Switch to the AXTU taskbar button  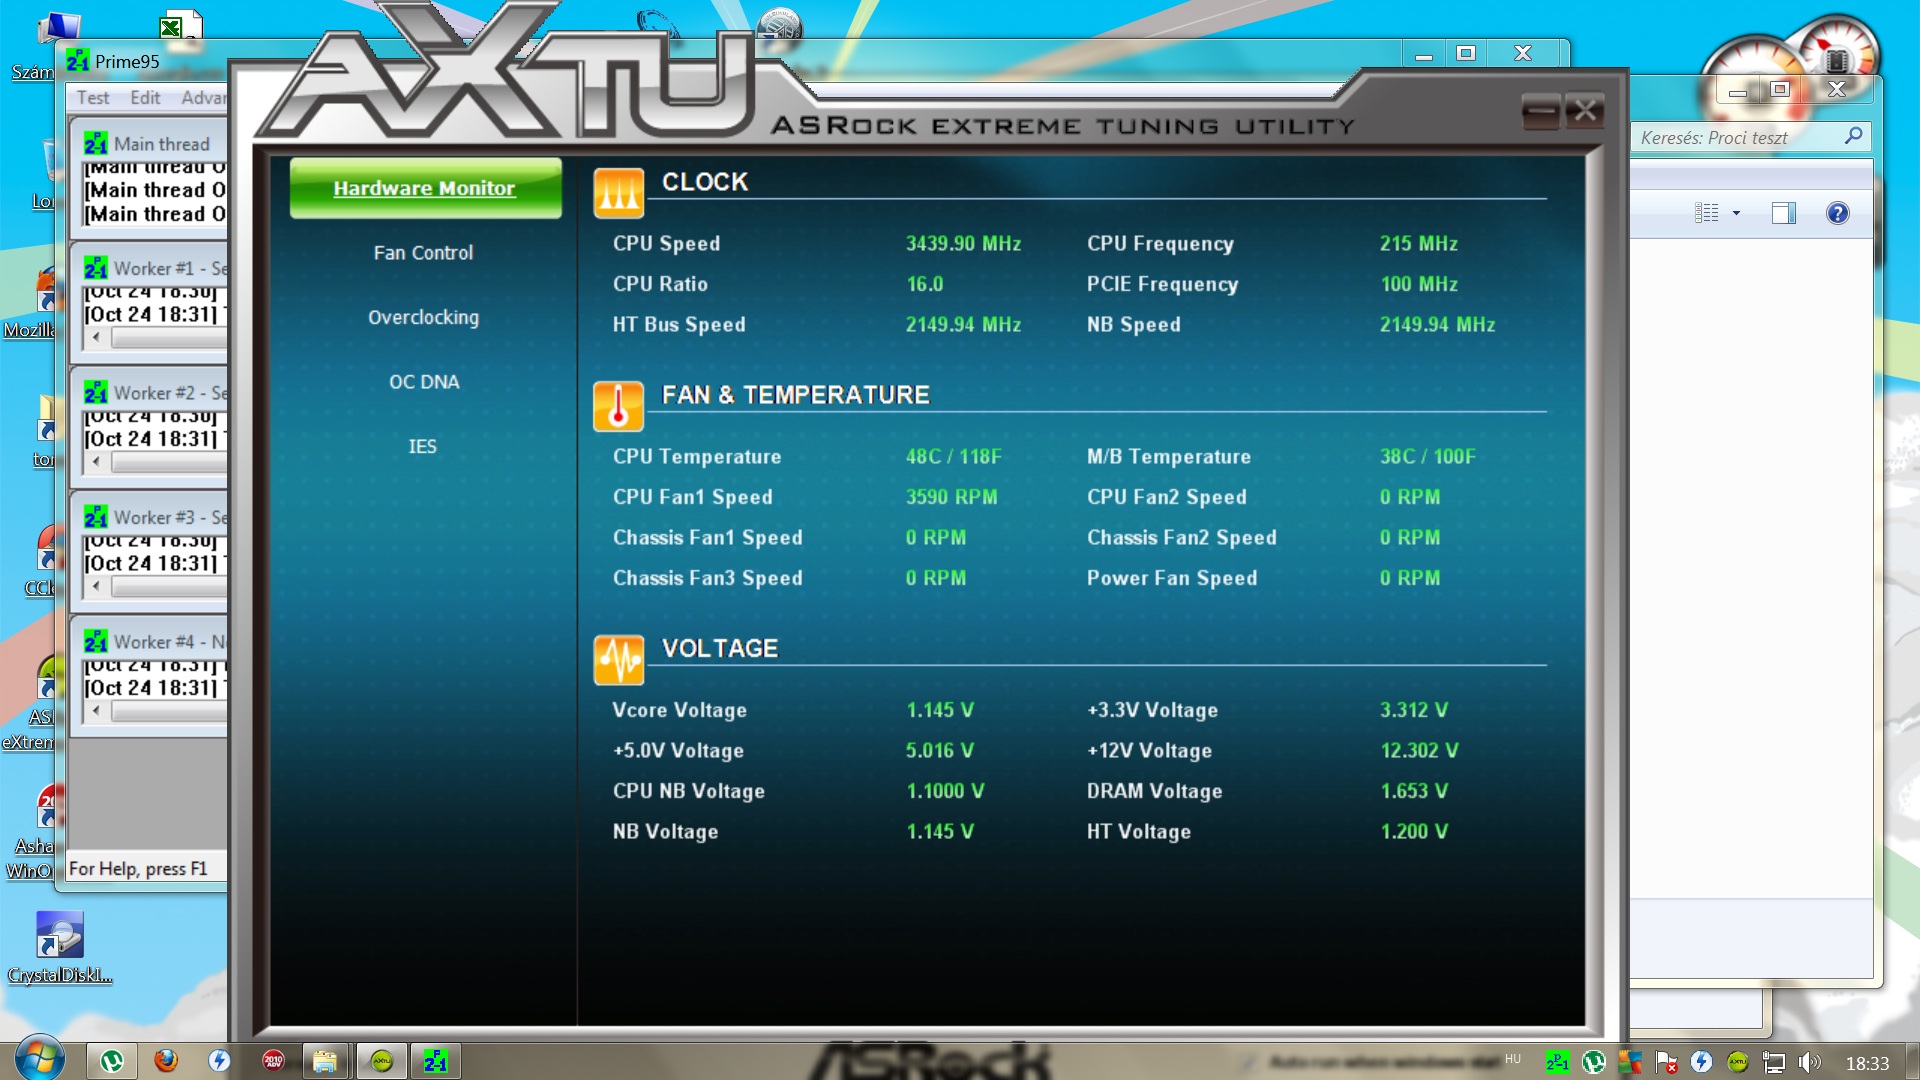382,1061
